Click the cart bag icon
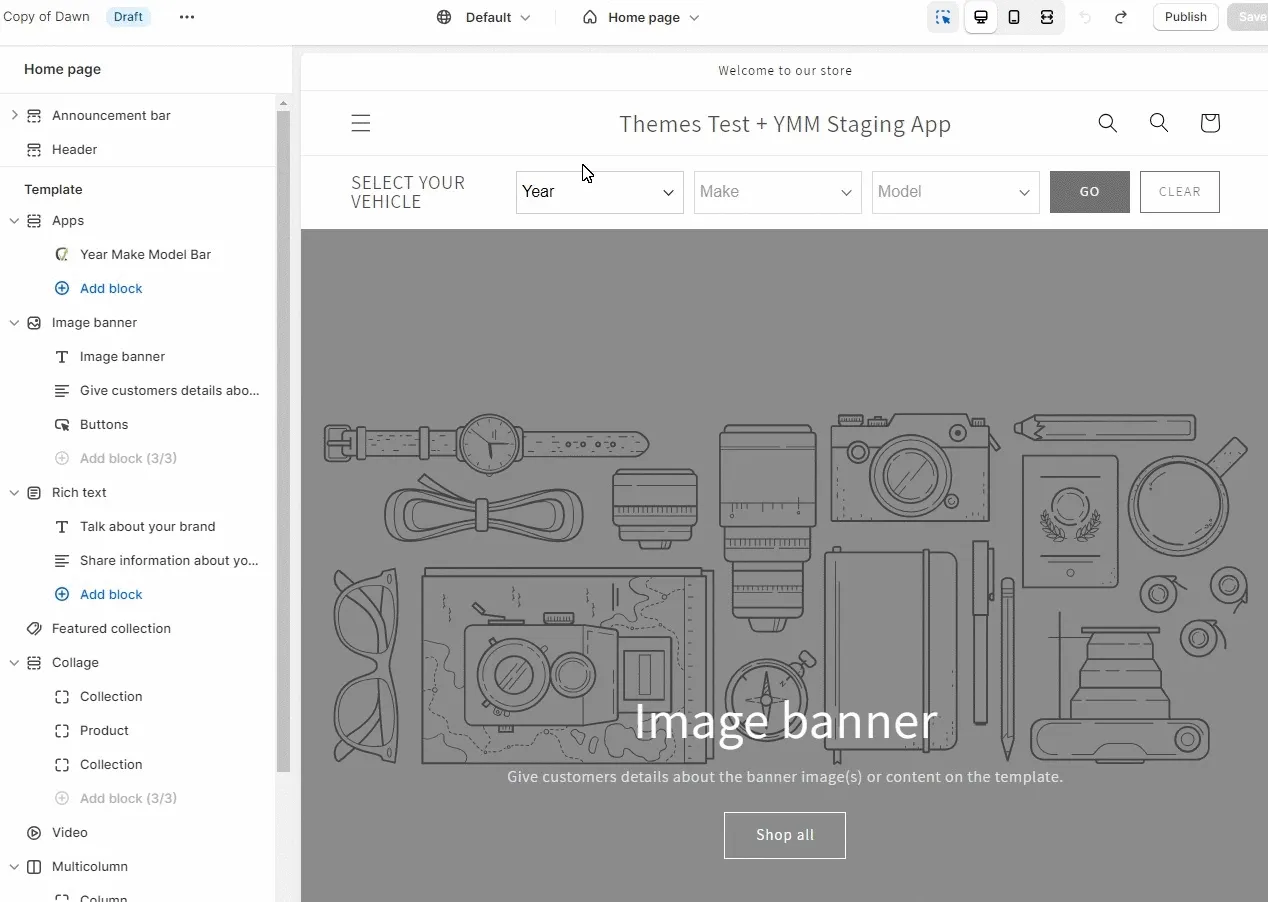Viewport: 1268px width, 902px height. pyautogui.click(x=1210, y=123)
